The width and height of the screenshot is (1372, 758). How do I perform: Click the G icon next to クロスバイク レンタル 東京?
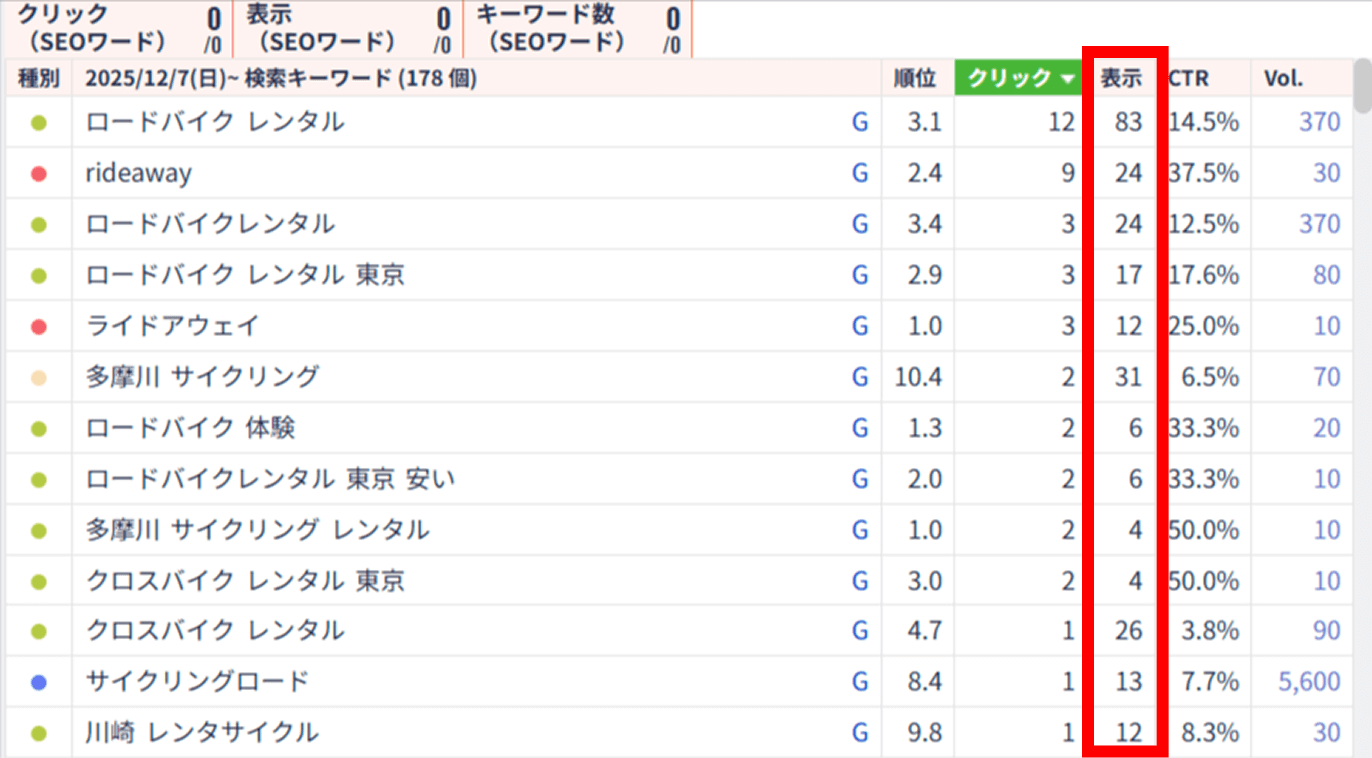[859, 580]
